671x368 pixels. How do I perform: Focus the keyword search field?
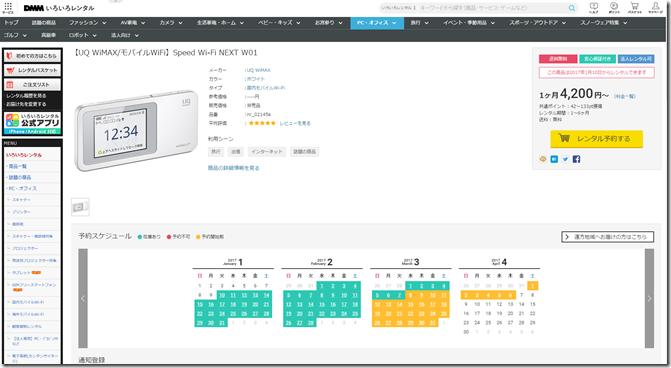coord(492,8)
